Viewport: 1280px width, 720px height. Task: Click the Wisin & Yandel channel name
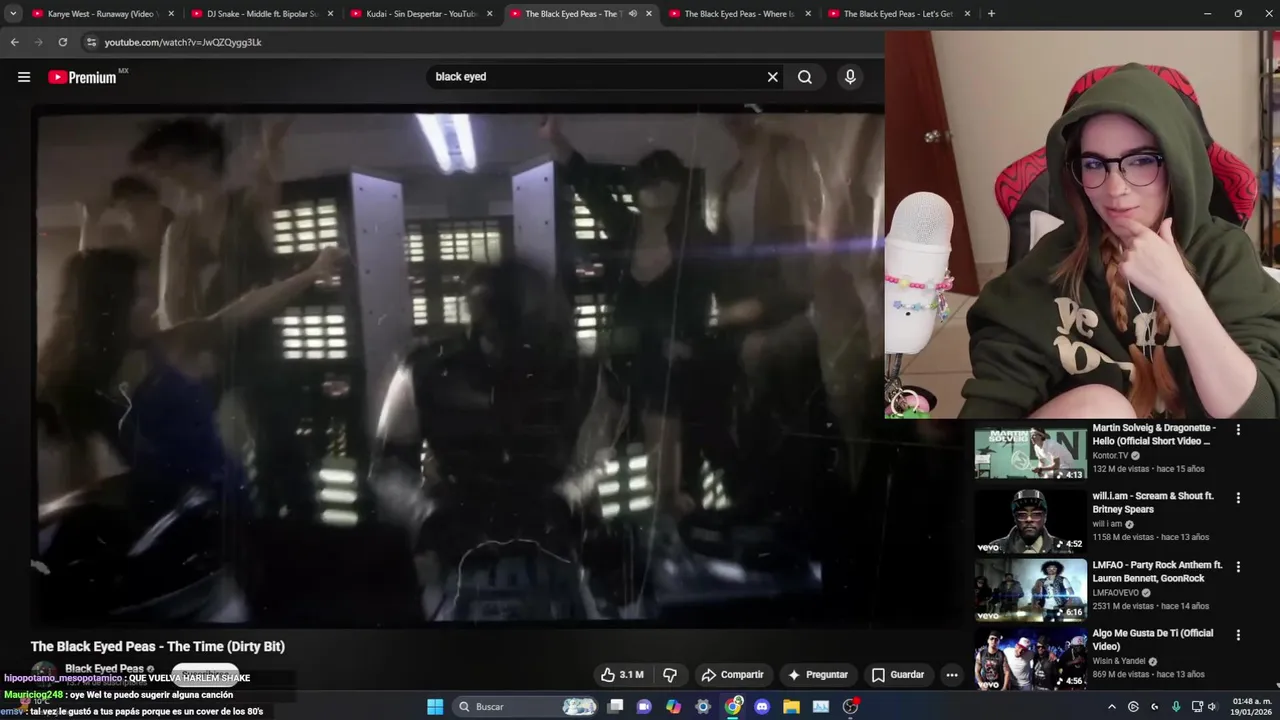[x=1118, y=661]
